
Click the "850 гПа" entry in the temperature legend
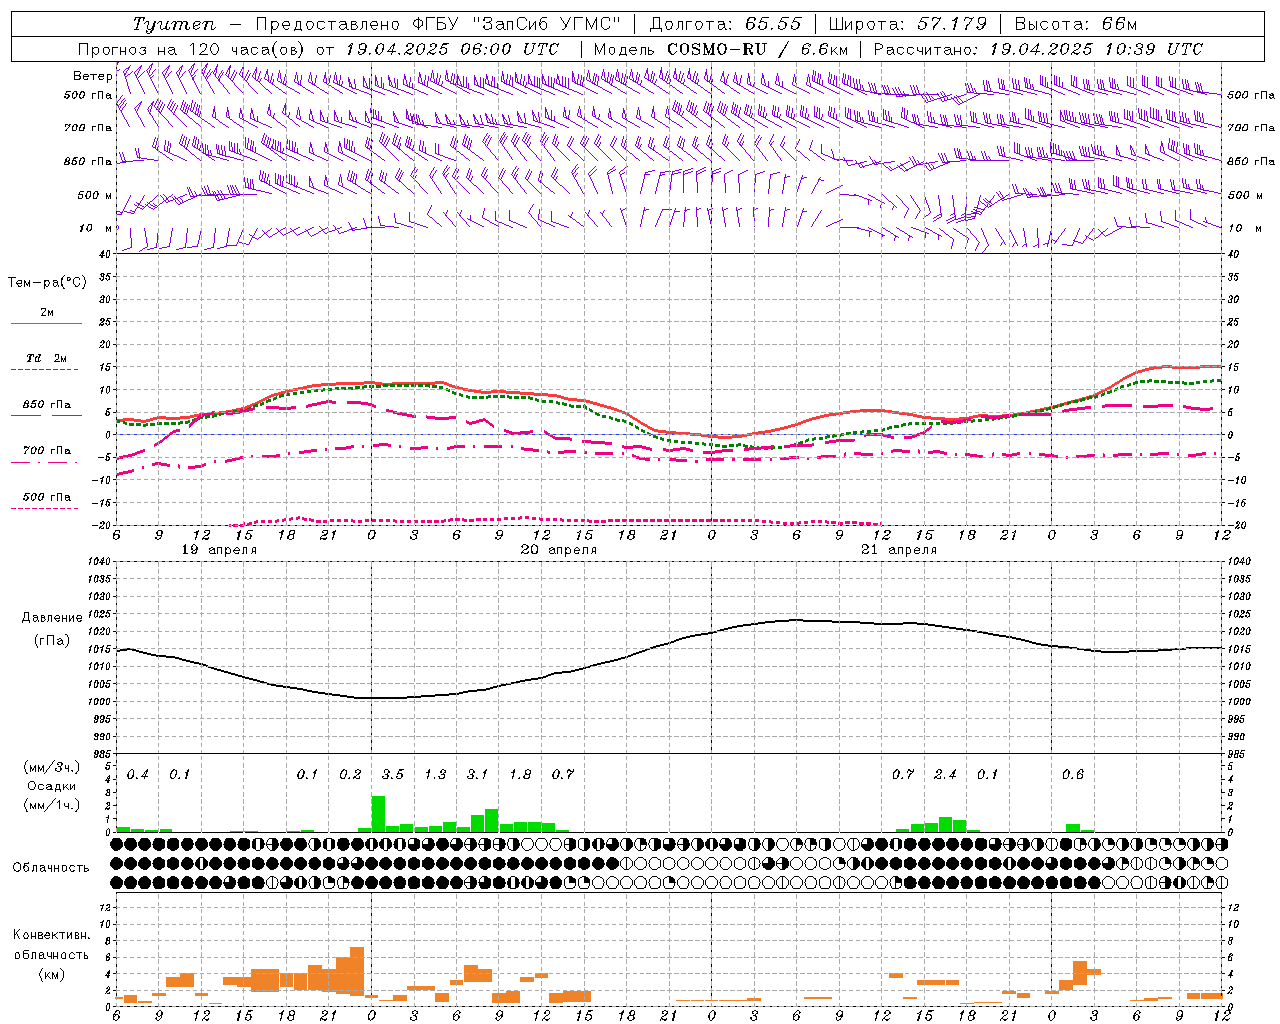pyautogui.click(x=47, y=405)
